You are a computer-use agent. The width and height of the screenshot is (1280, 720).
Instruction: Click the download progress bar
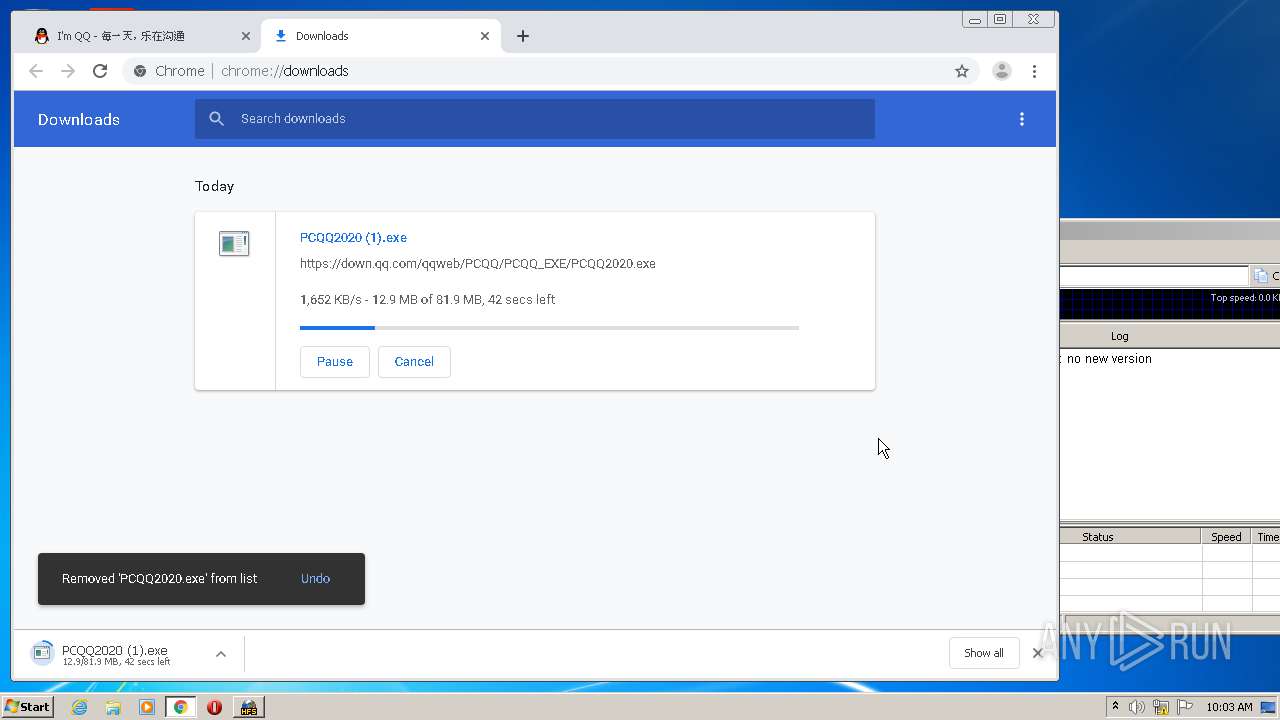pos(549,328)
